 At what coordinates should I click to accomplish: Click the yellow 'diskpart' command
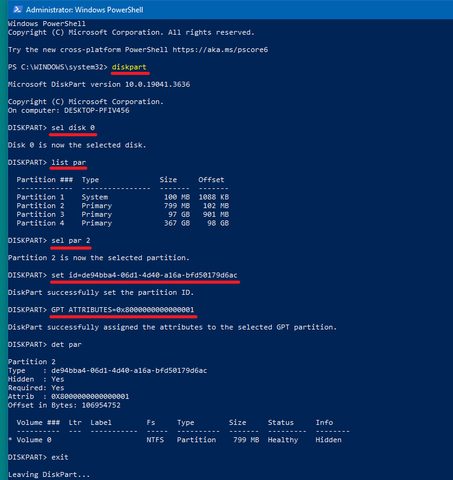coord(129,67)
